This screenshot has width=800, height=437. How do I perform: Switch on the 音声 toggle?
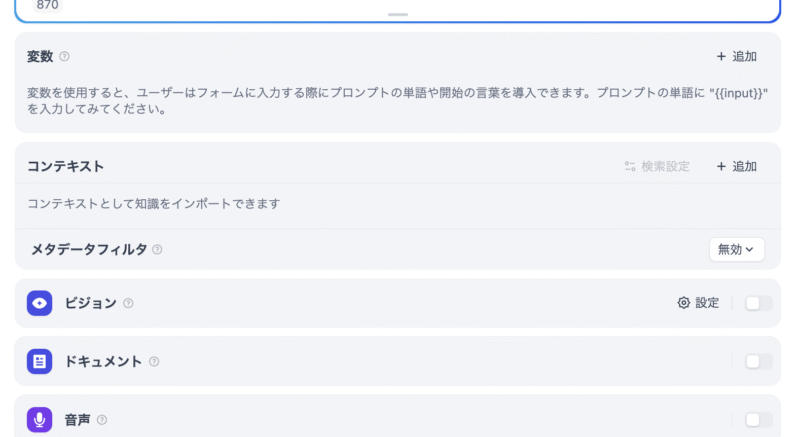point(758,420)
